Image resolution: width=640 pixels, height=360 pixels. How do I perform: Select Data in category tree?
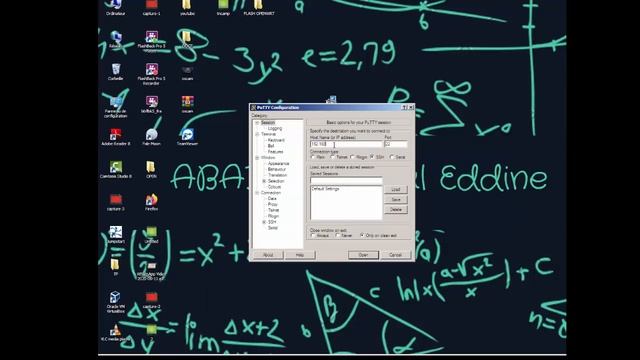click(272, 198)
